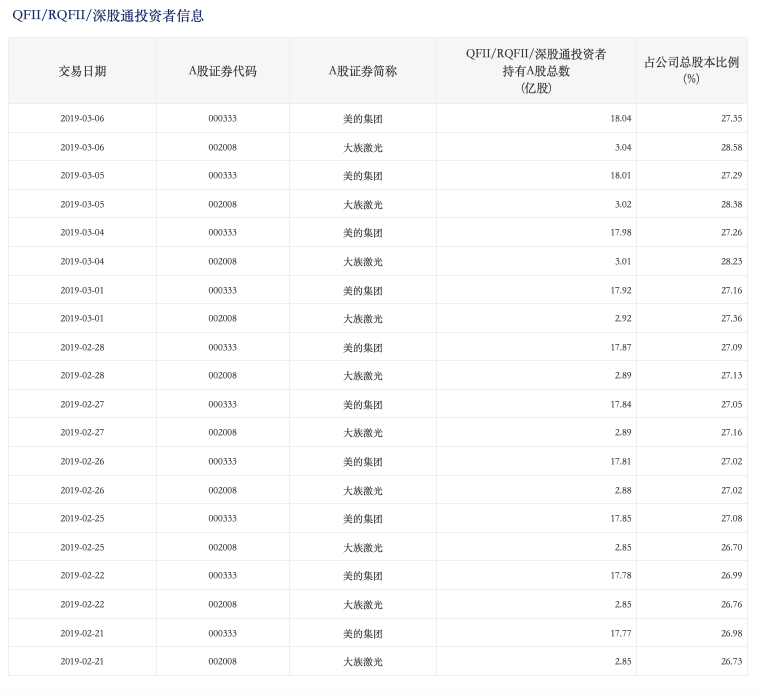Select the 26.73 percentage value
This screenshot has width=765, height=694.
[731, 661]
